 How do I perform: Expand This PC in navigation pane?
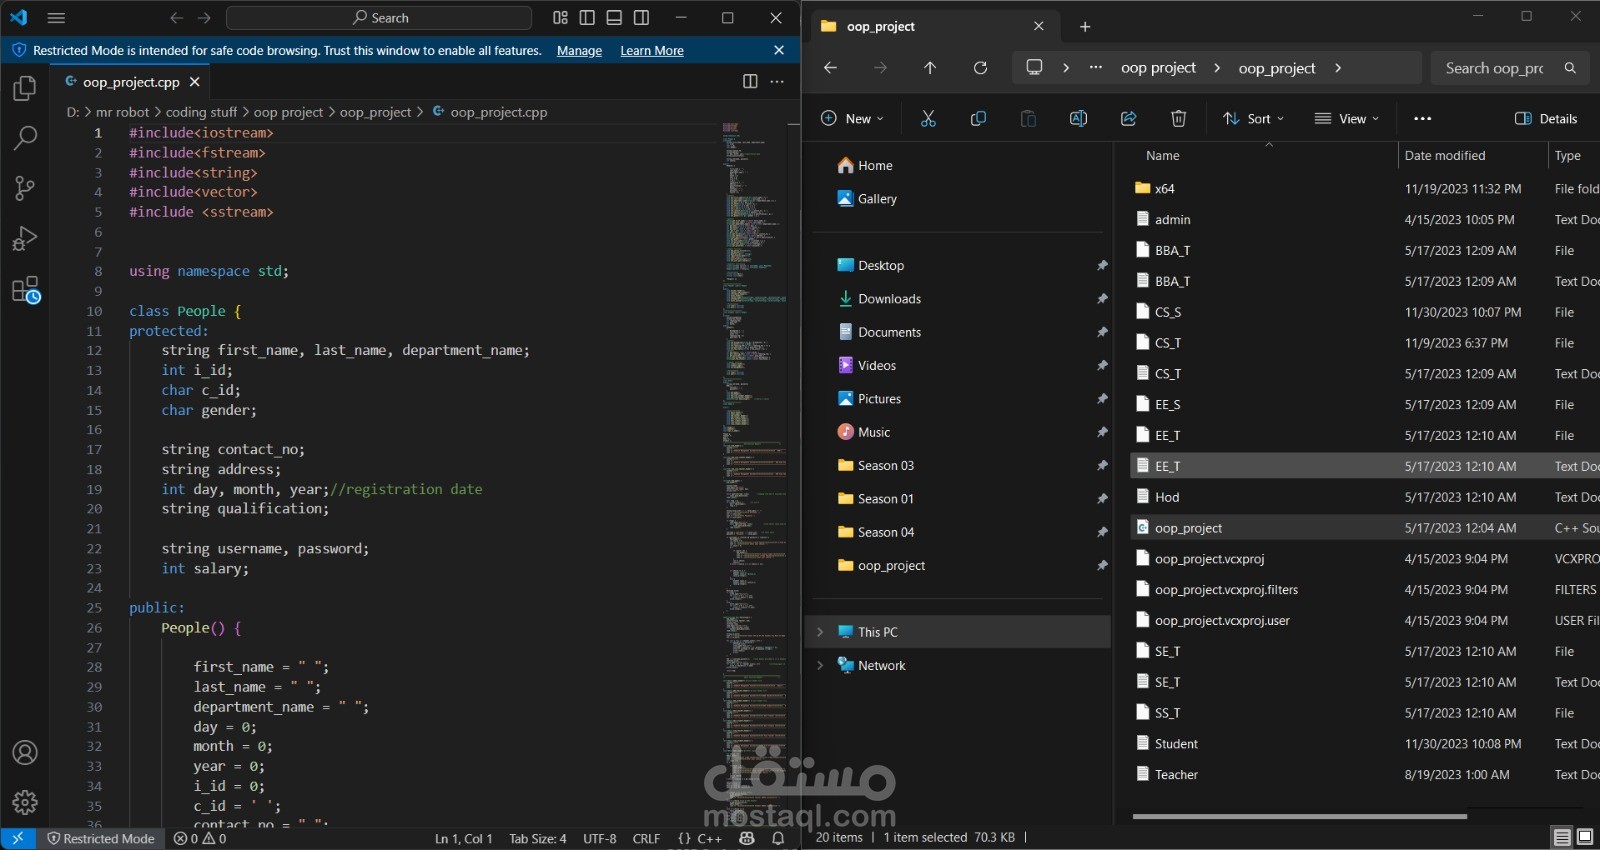tap(820, 632)
